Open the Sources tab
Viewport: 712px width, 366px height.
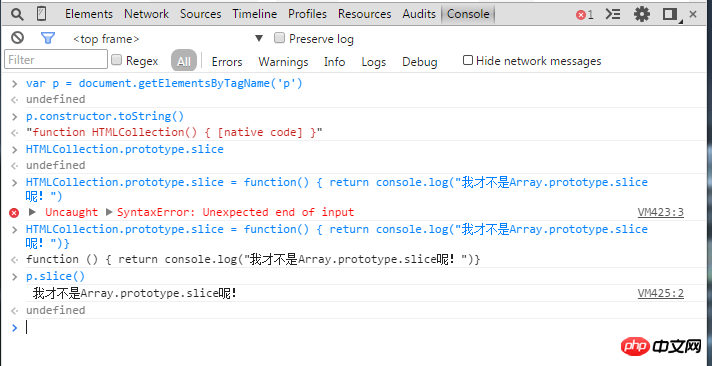(201, 14)
